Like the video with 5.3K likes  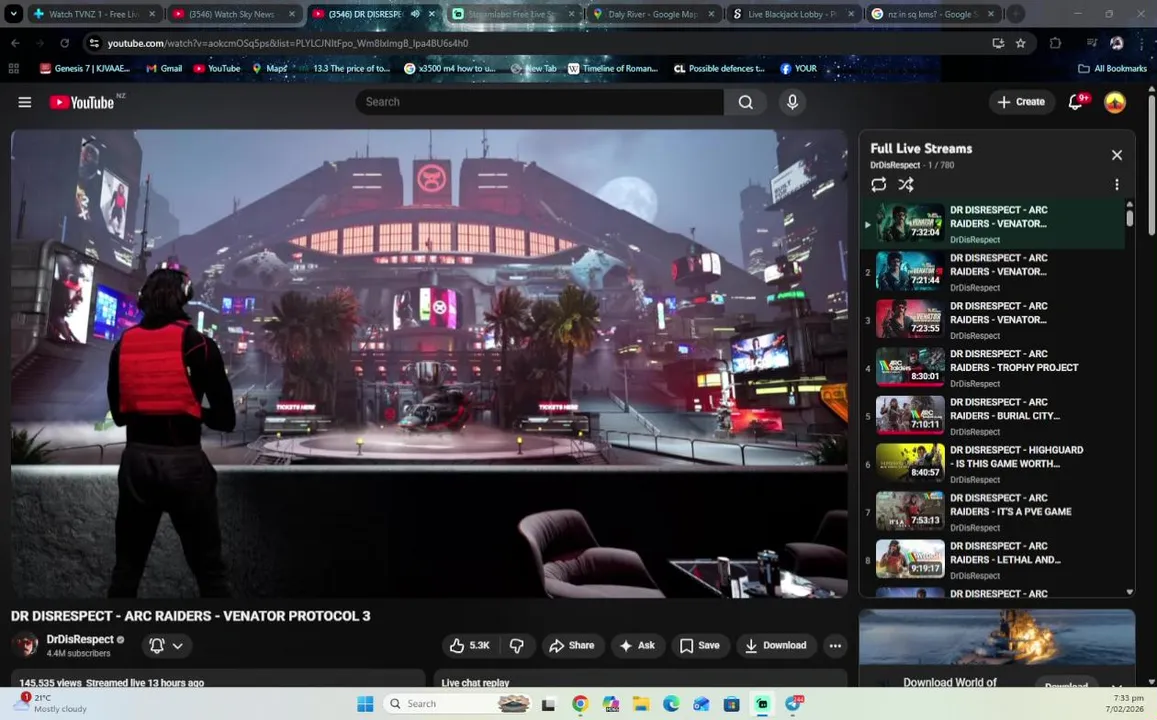[469, 645]
